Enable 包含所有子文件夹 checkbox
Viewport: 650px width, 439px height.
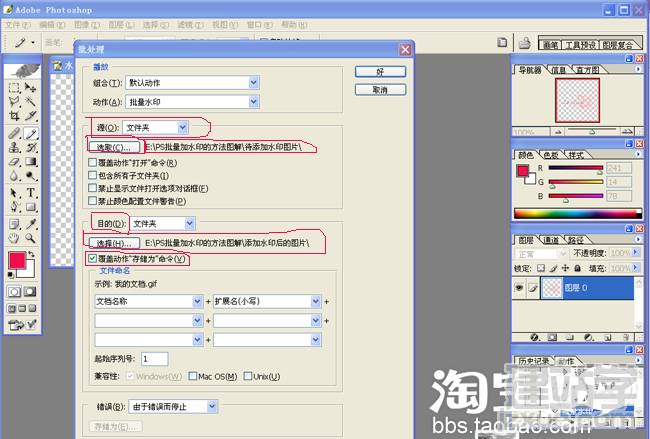tap(92, 175)
